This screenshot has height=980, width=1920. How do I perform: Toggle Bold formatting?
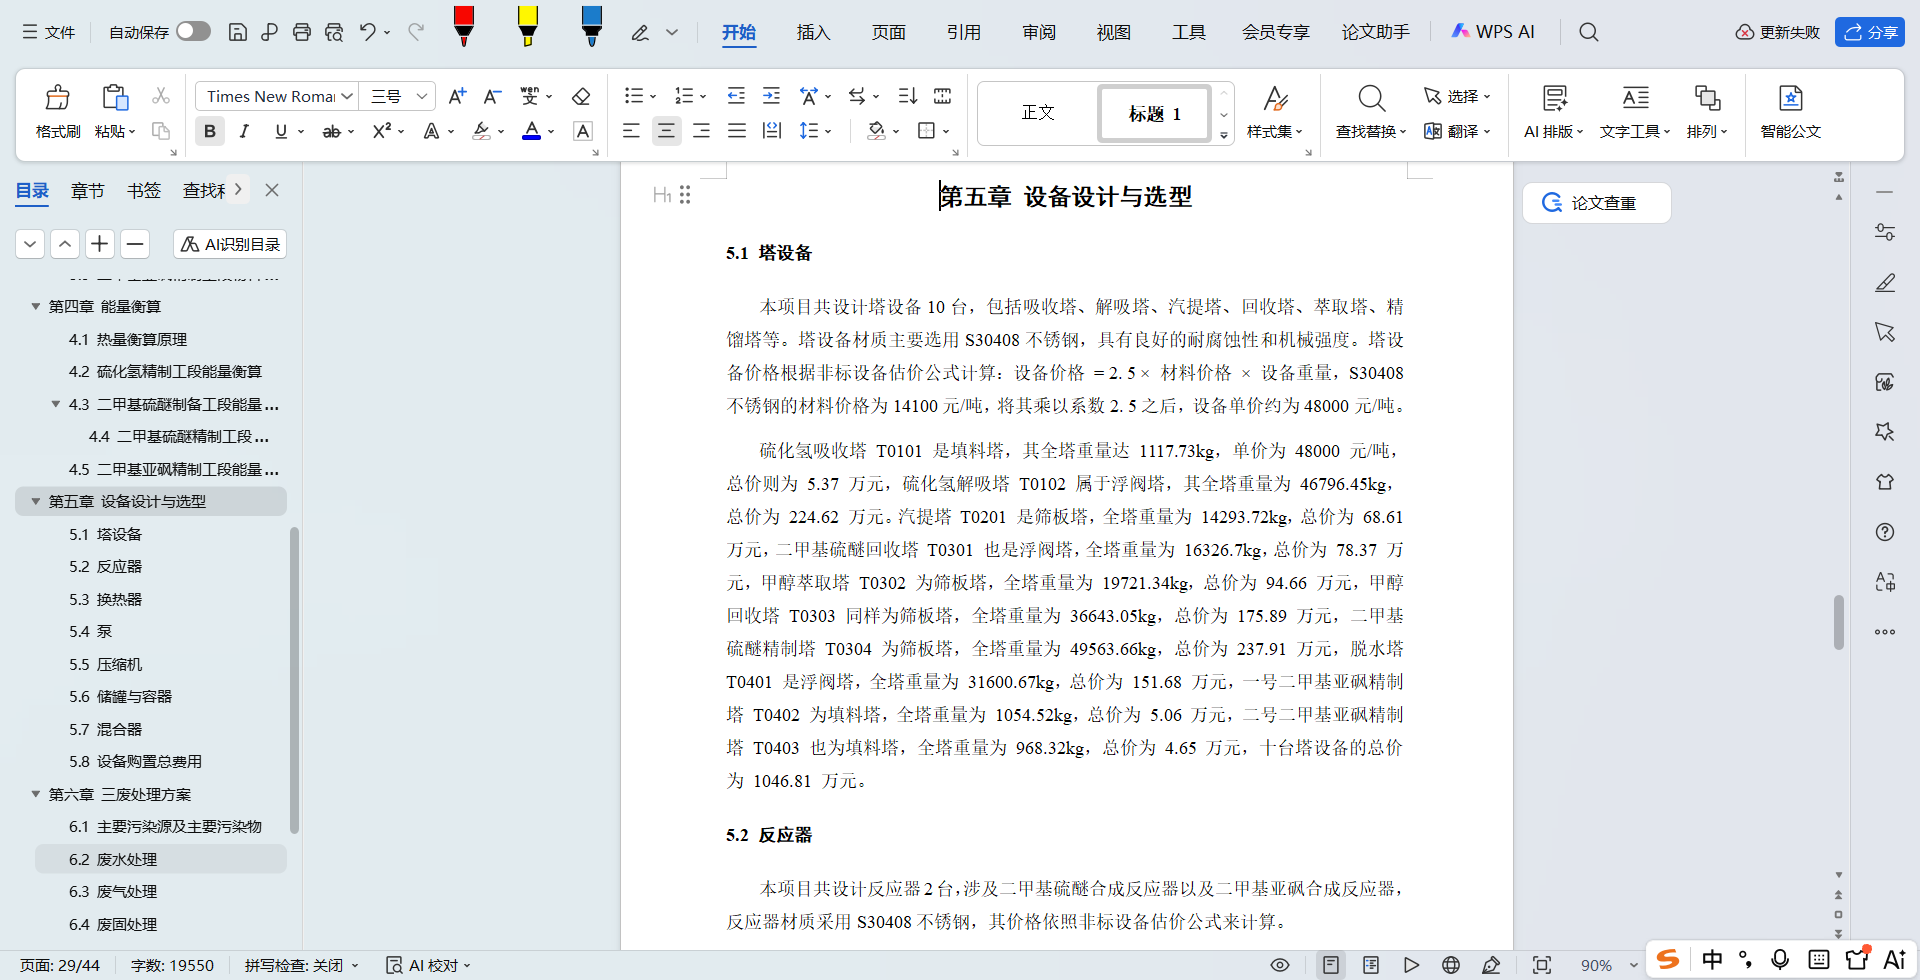click(x=209, y=131)
